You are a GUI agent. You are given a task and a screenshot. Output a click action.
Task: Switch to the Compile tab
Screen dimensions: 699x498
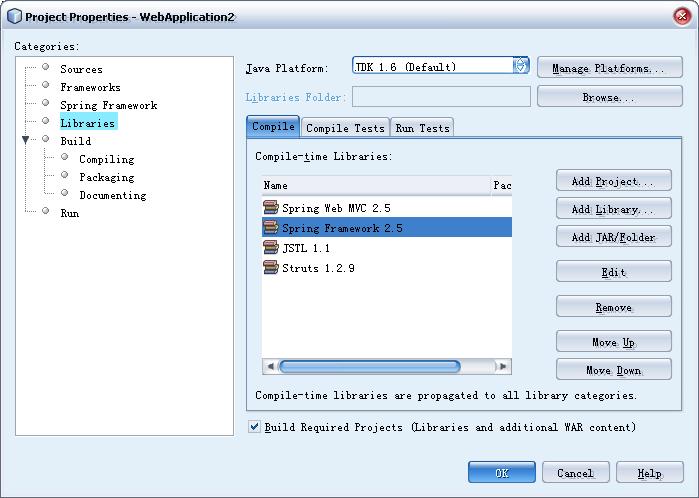pos(273,127)
